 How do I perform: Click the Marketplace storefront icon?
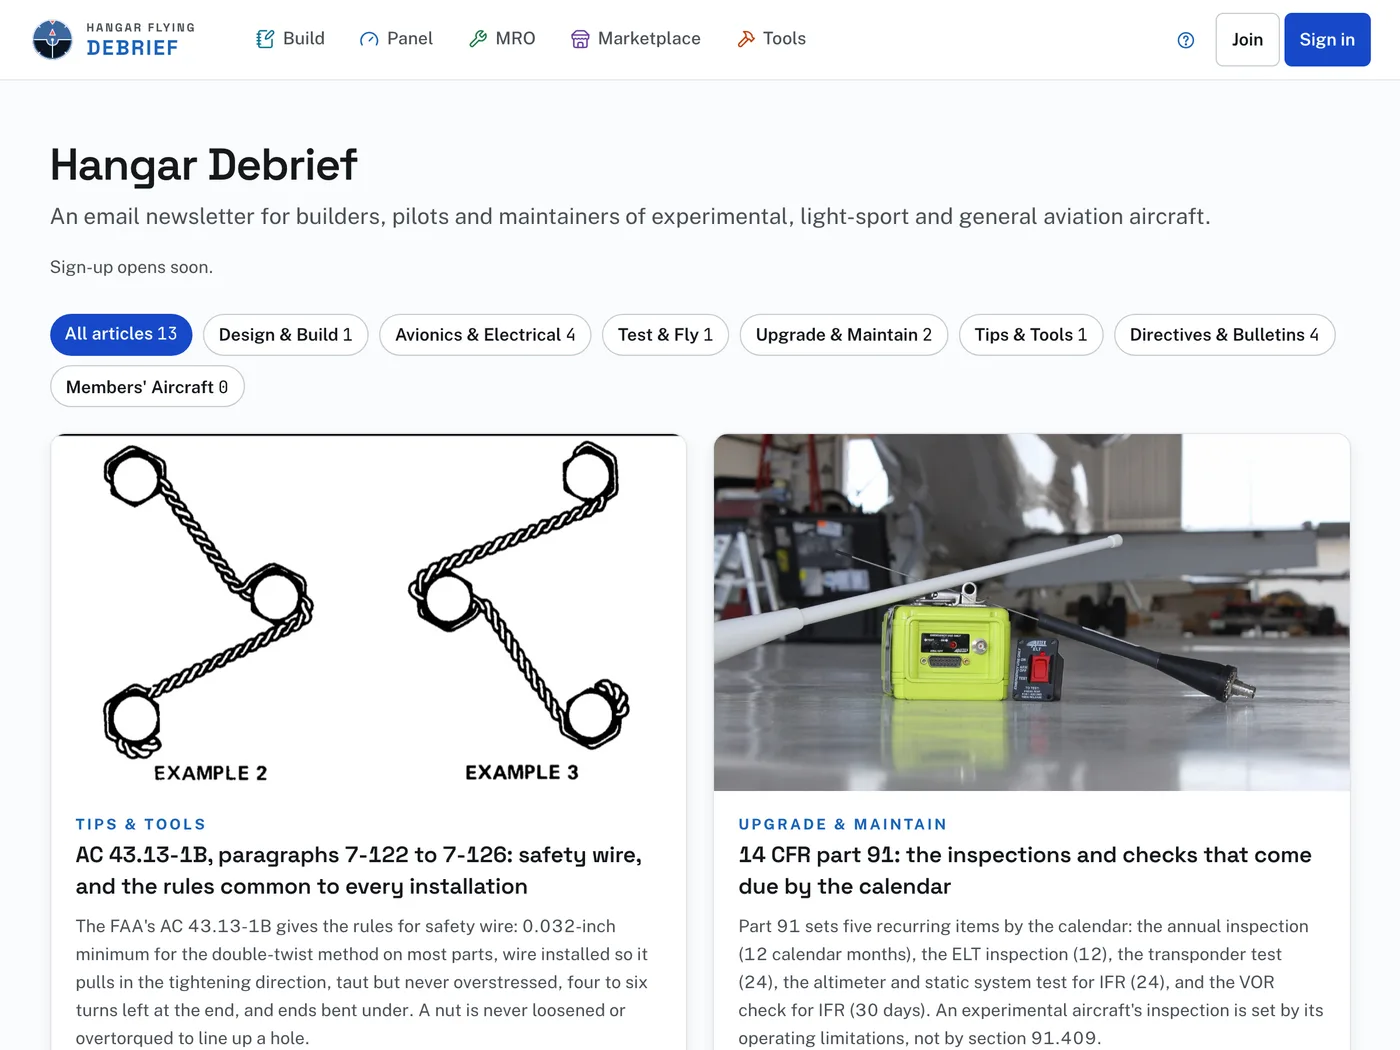pos(580,39)
